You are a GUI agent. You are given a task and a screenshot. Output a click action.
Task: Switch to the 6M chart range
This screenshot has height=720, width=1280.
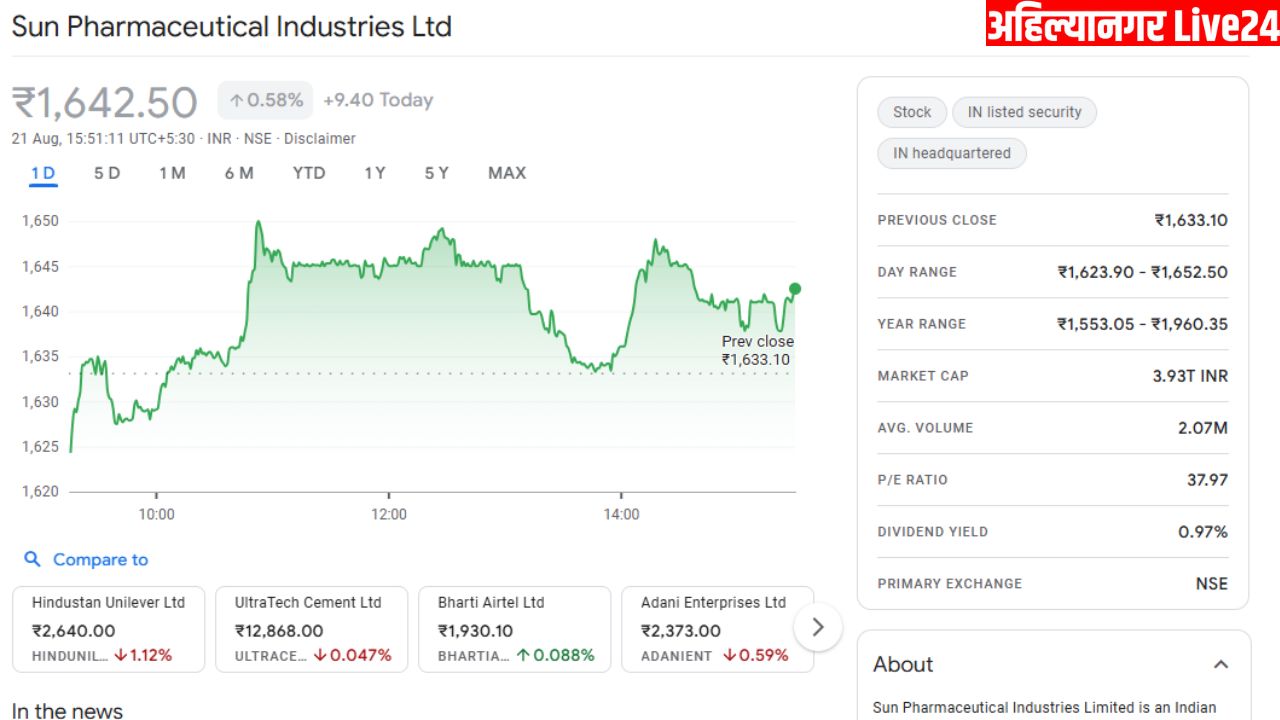click(239, 173)
